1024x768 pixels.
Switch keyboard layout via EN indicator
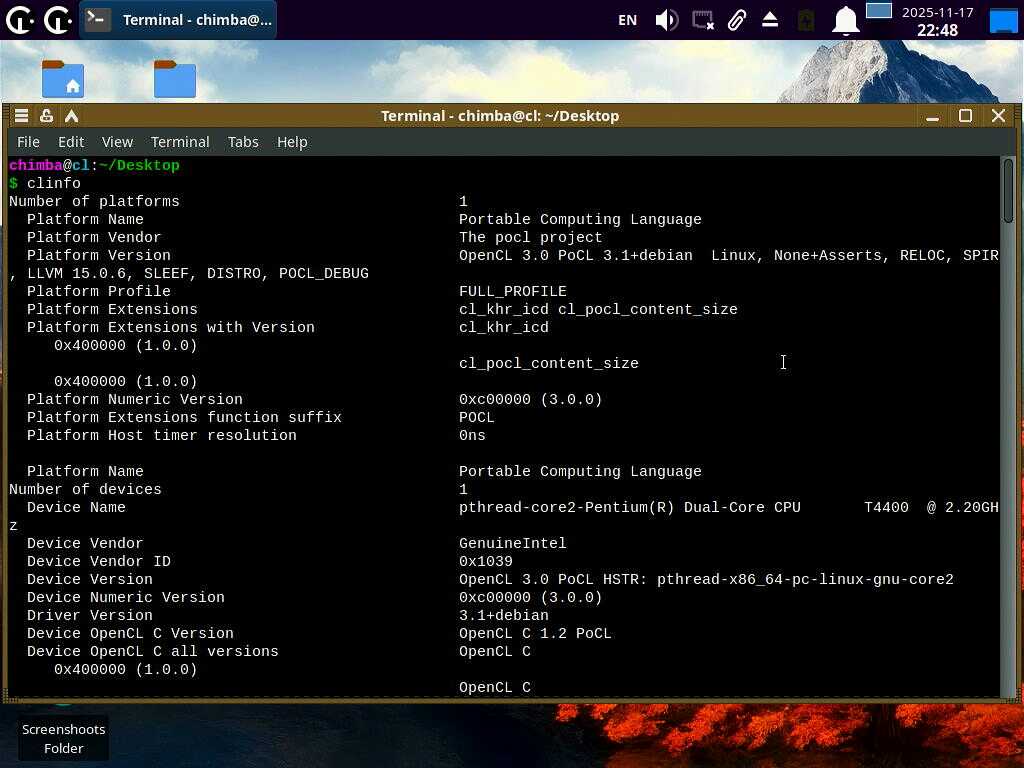[627, 20]
